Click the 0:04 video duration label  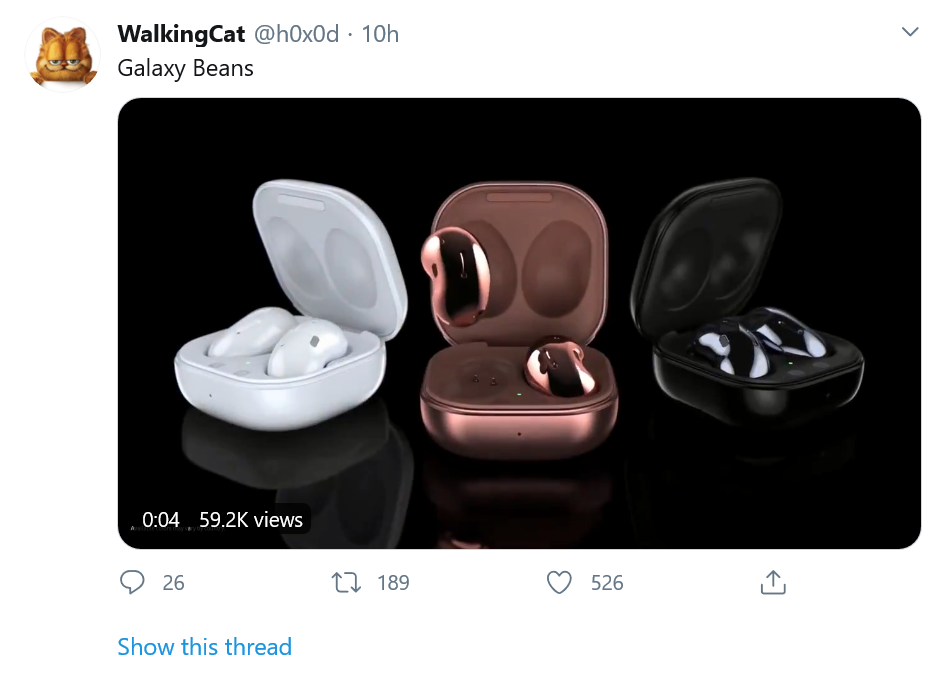161,520
